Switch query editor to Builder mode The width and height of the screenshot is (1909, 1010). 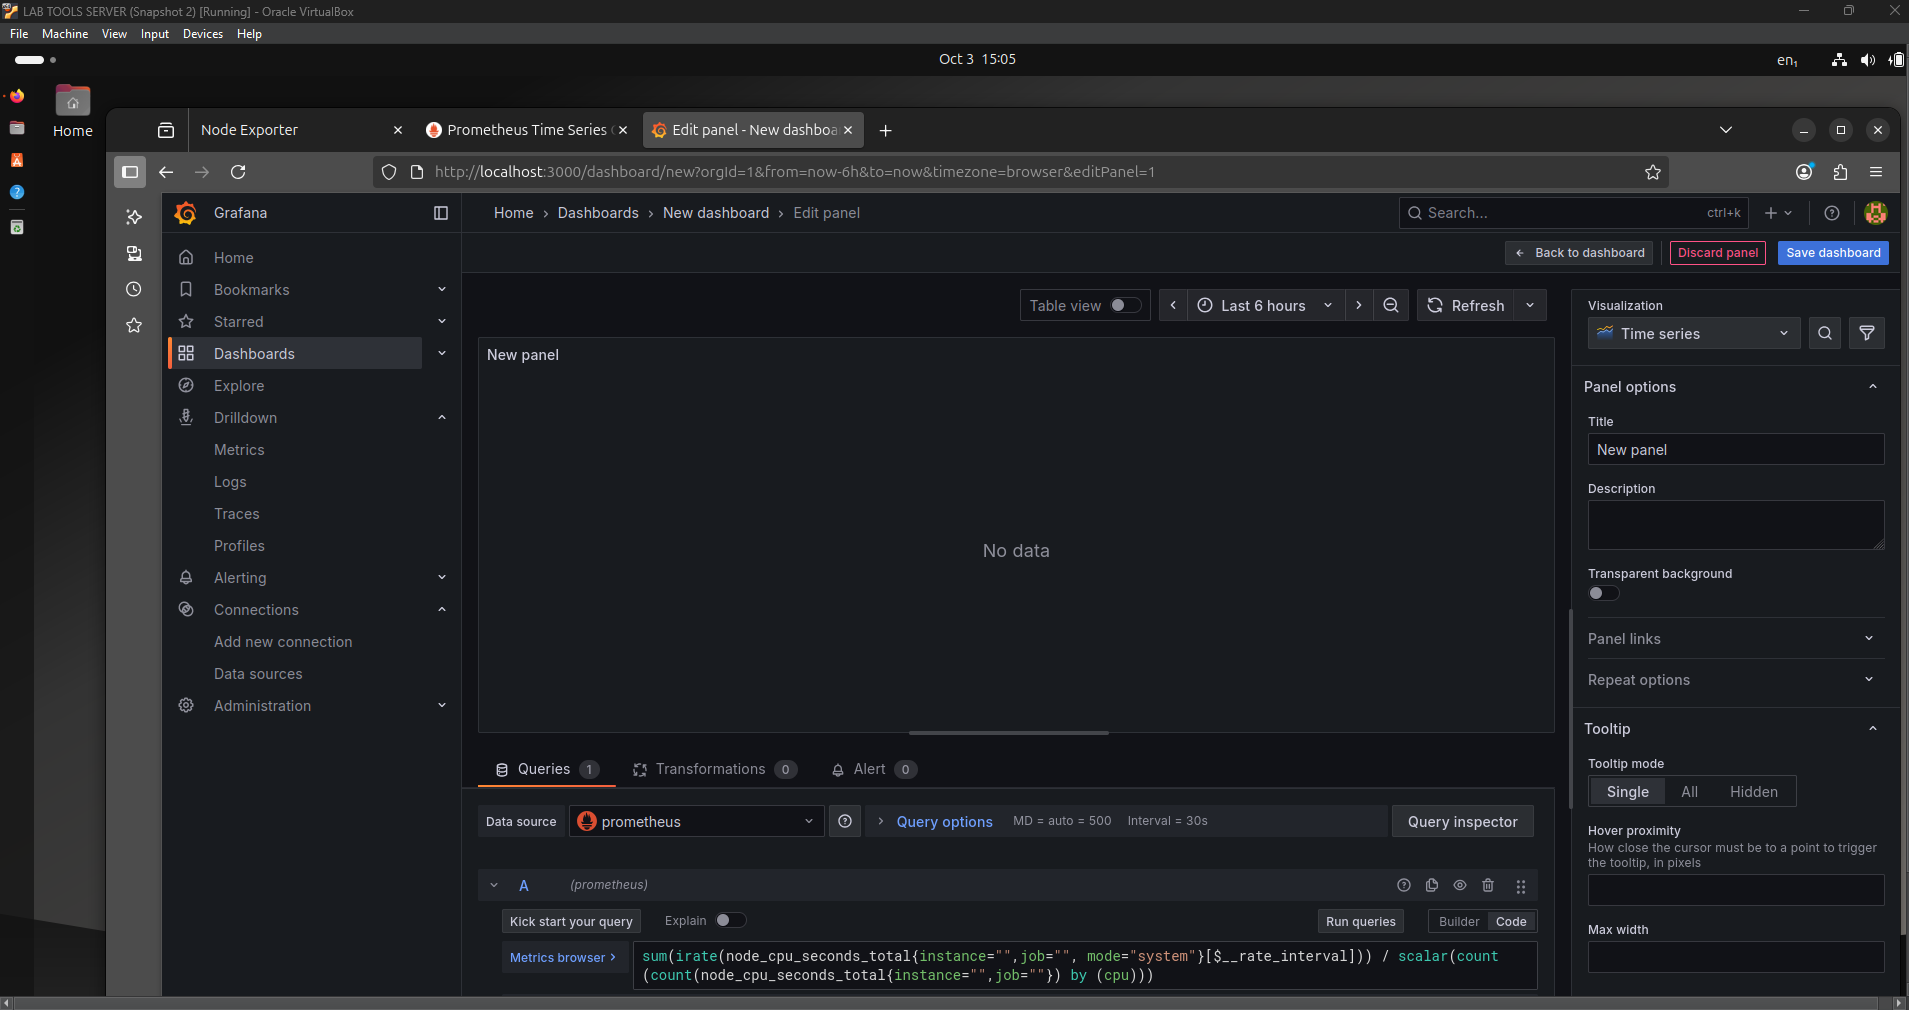click(x=1459, y=922)
